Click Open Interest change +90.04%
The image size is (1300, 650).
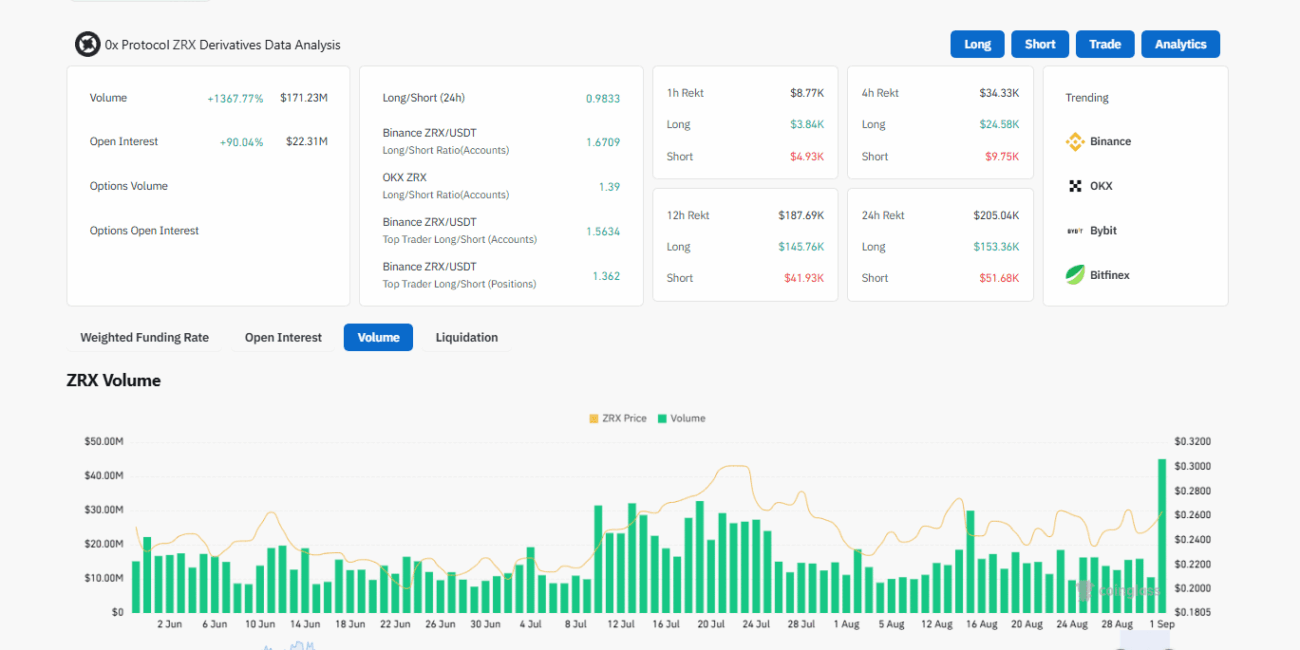(x=241, y=143)
